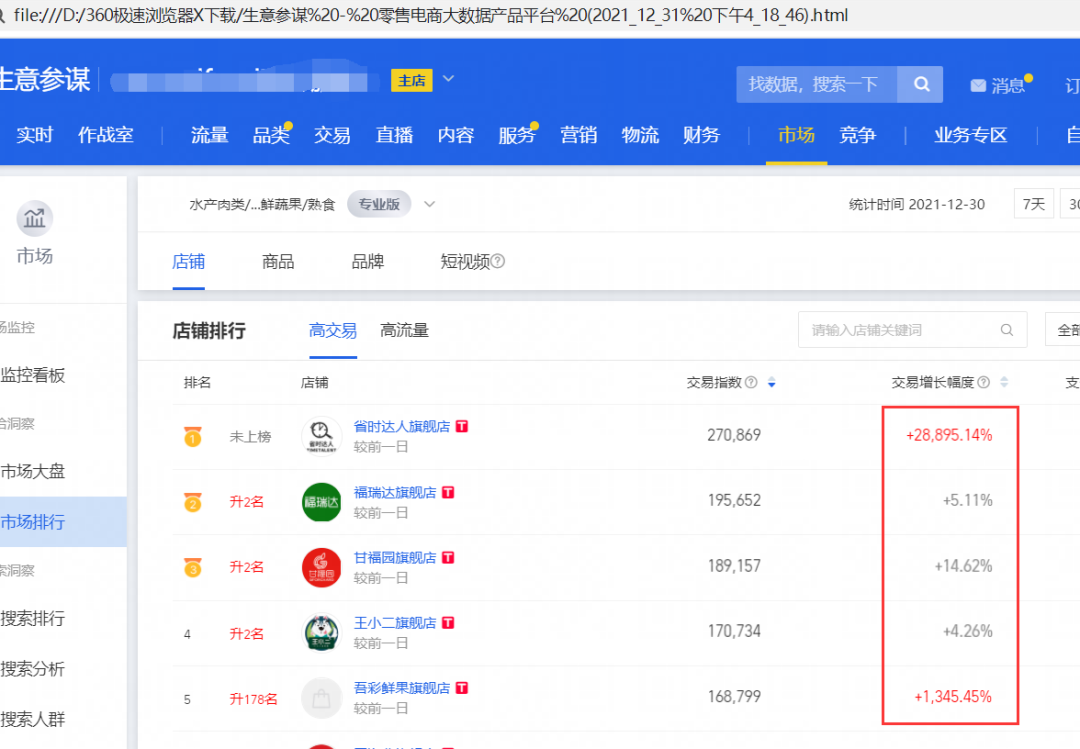Image resolution: width=1080 pixels, height=749 pixels.
Task: Sort by 交易指数 arrow icon
Action: click(x=771, y=382)
